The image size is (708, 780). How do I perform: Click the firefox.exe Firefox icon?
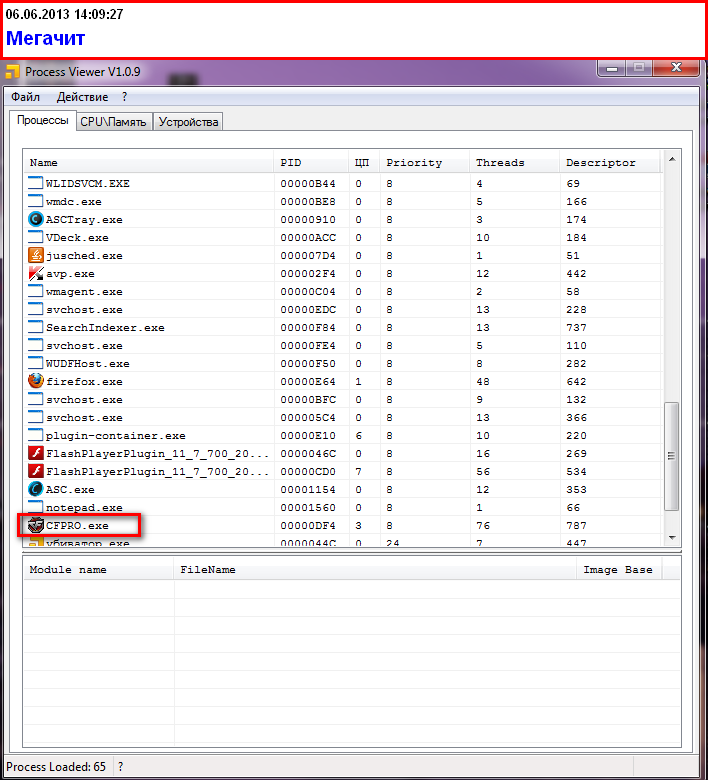coord(35,381)
